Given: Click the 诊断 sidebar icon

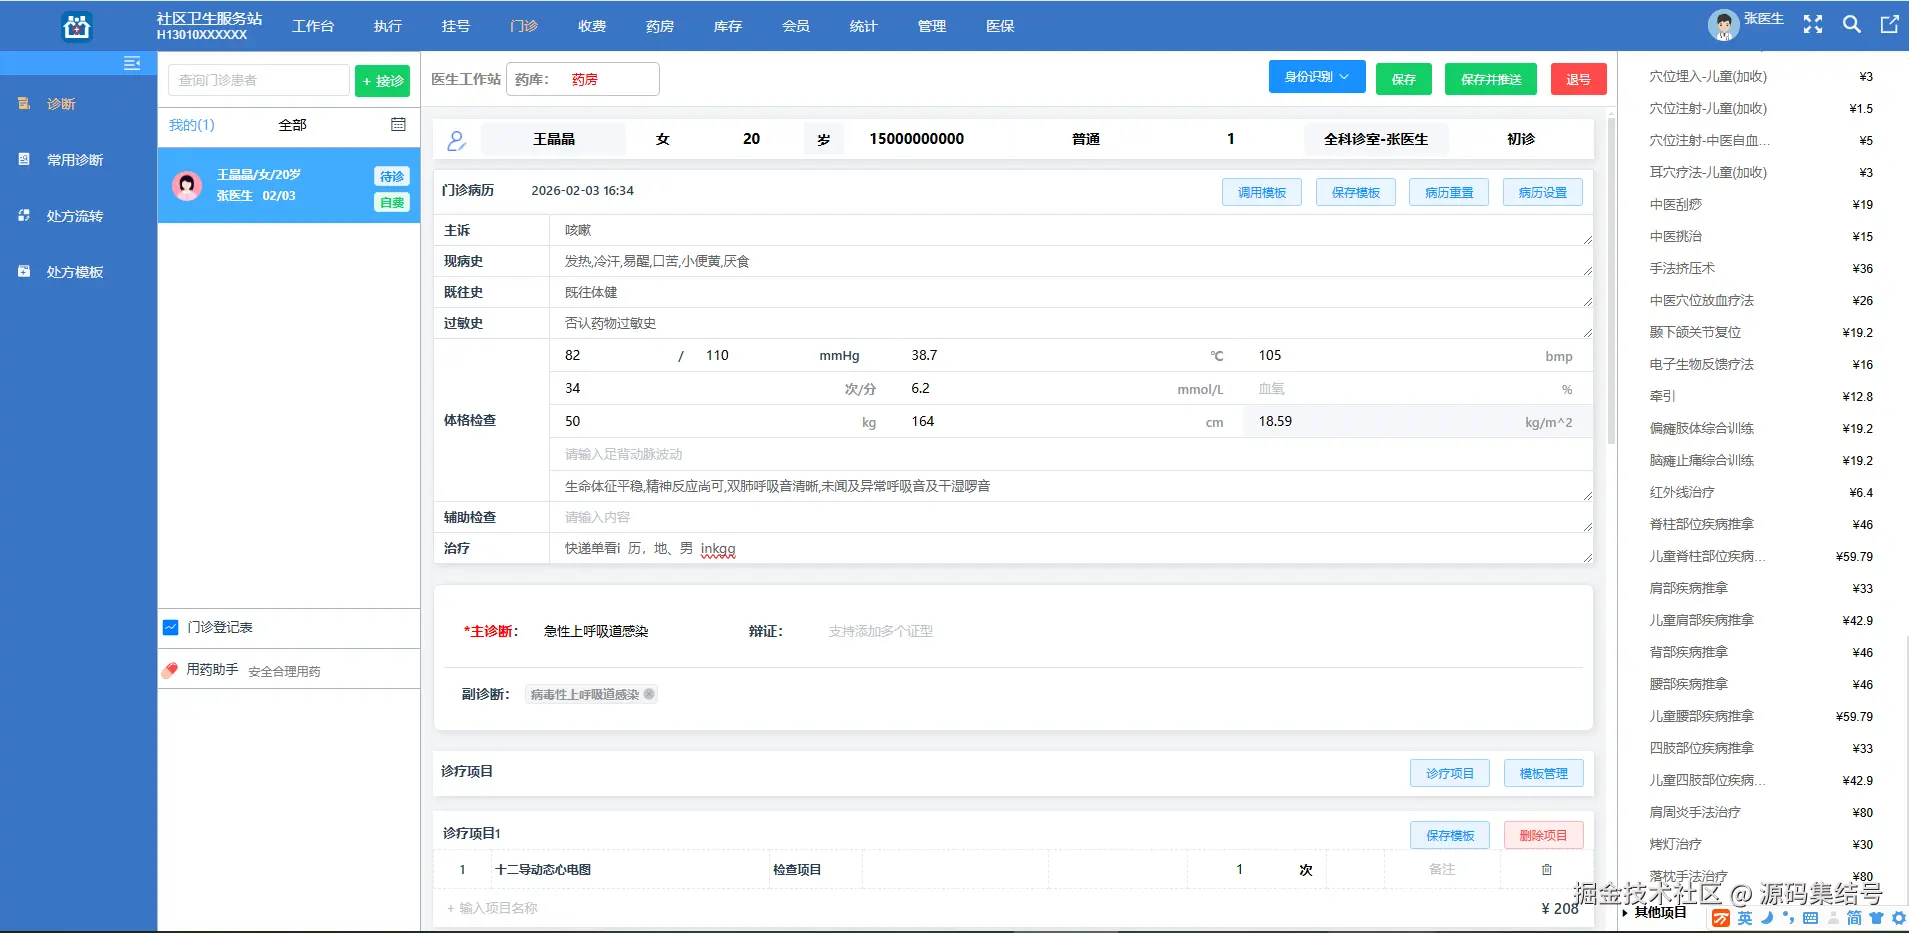Looking at the screenshot, I should point(24,103).
